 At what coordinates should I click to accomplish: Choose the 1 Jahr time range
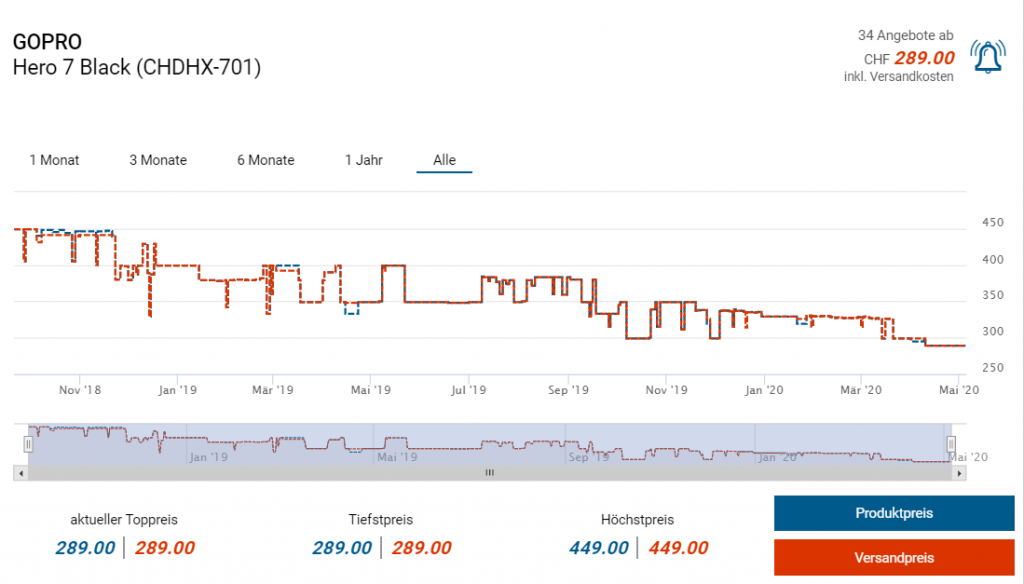tap(363, 160)
